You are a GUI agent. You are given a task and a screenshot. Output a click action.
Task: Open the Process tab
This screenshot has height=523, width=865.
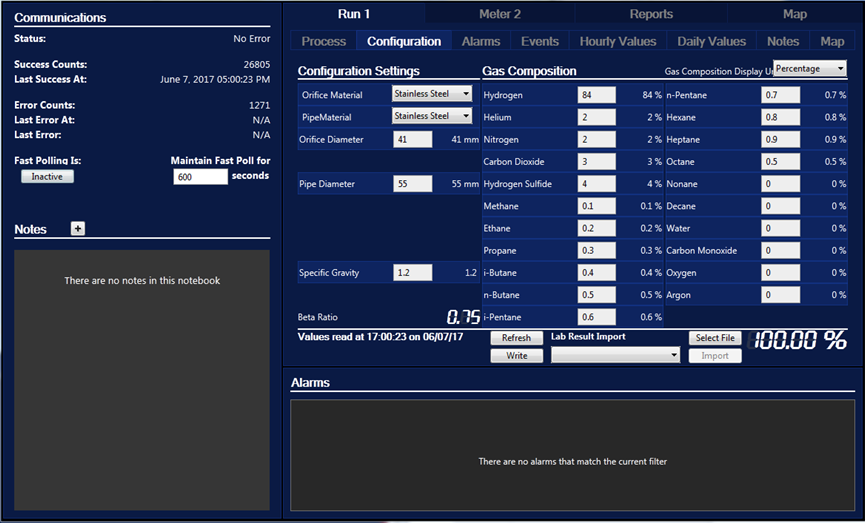[324, 41]
